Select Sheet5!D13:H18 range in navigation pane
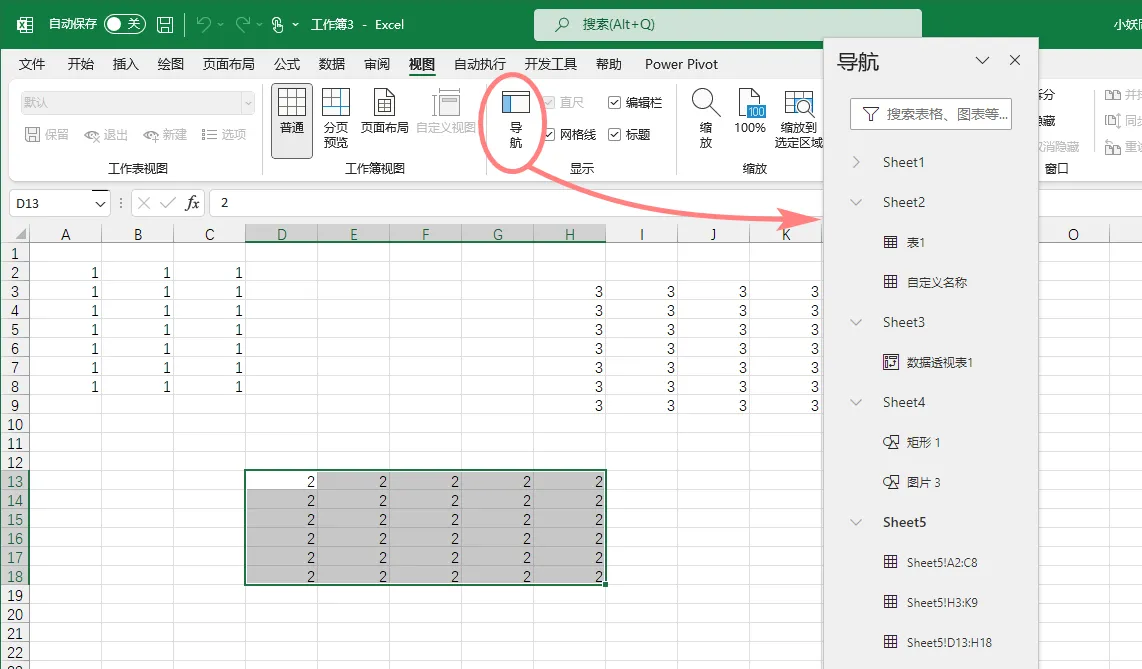 point(937,642)
